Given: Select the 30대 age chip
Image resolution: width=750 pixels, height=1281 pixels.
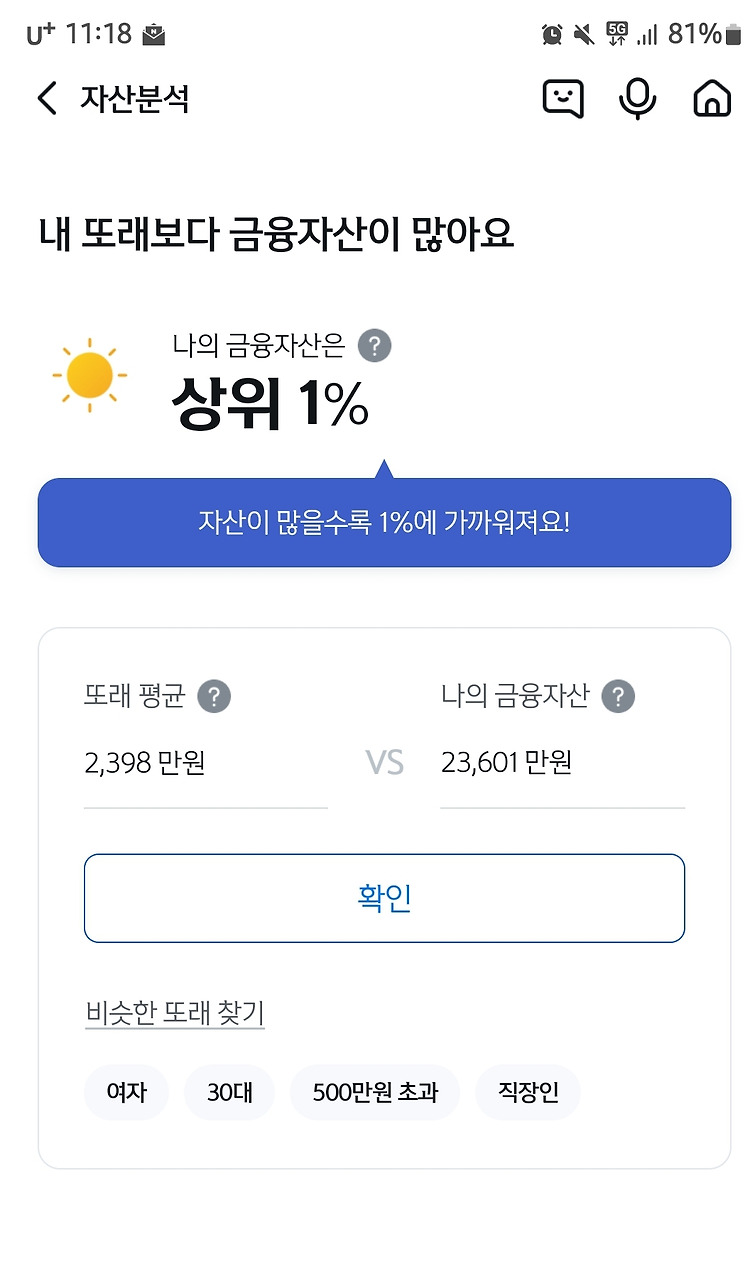Looking at the screenshot, I should point(230,1092).
